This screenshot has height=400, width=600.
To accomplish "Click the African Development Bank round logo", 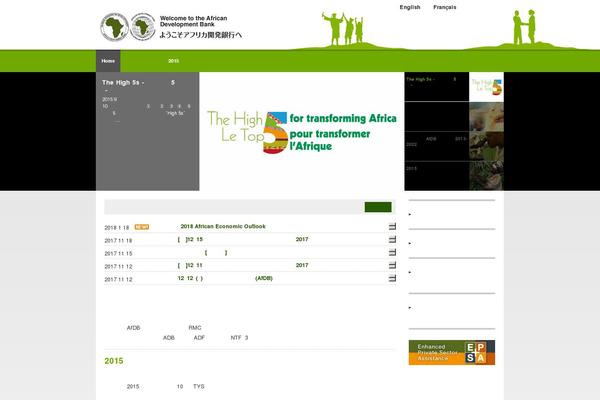I will 114,27.
